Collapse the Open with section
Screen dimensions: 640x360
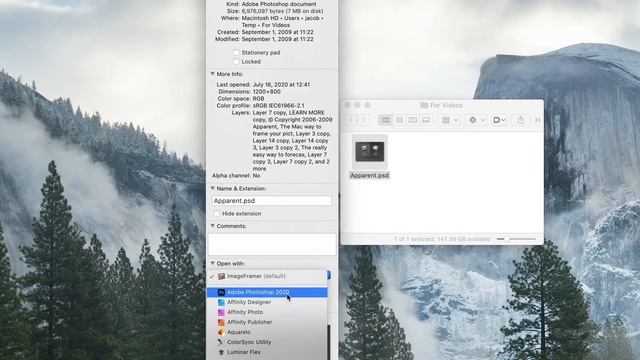point(213,264)
